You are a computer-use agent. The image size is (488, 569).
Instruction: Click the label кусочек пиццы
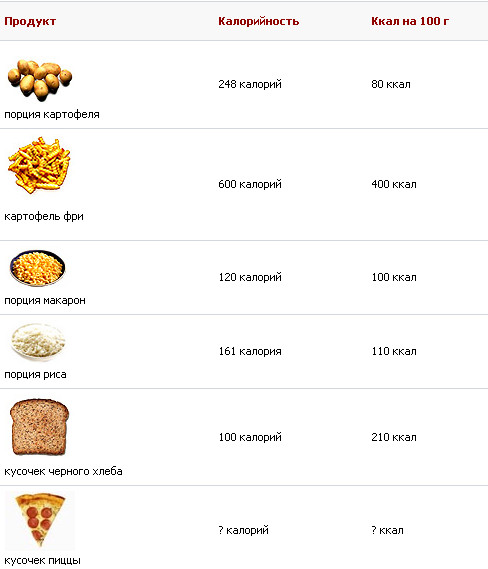coord(42,560)
